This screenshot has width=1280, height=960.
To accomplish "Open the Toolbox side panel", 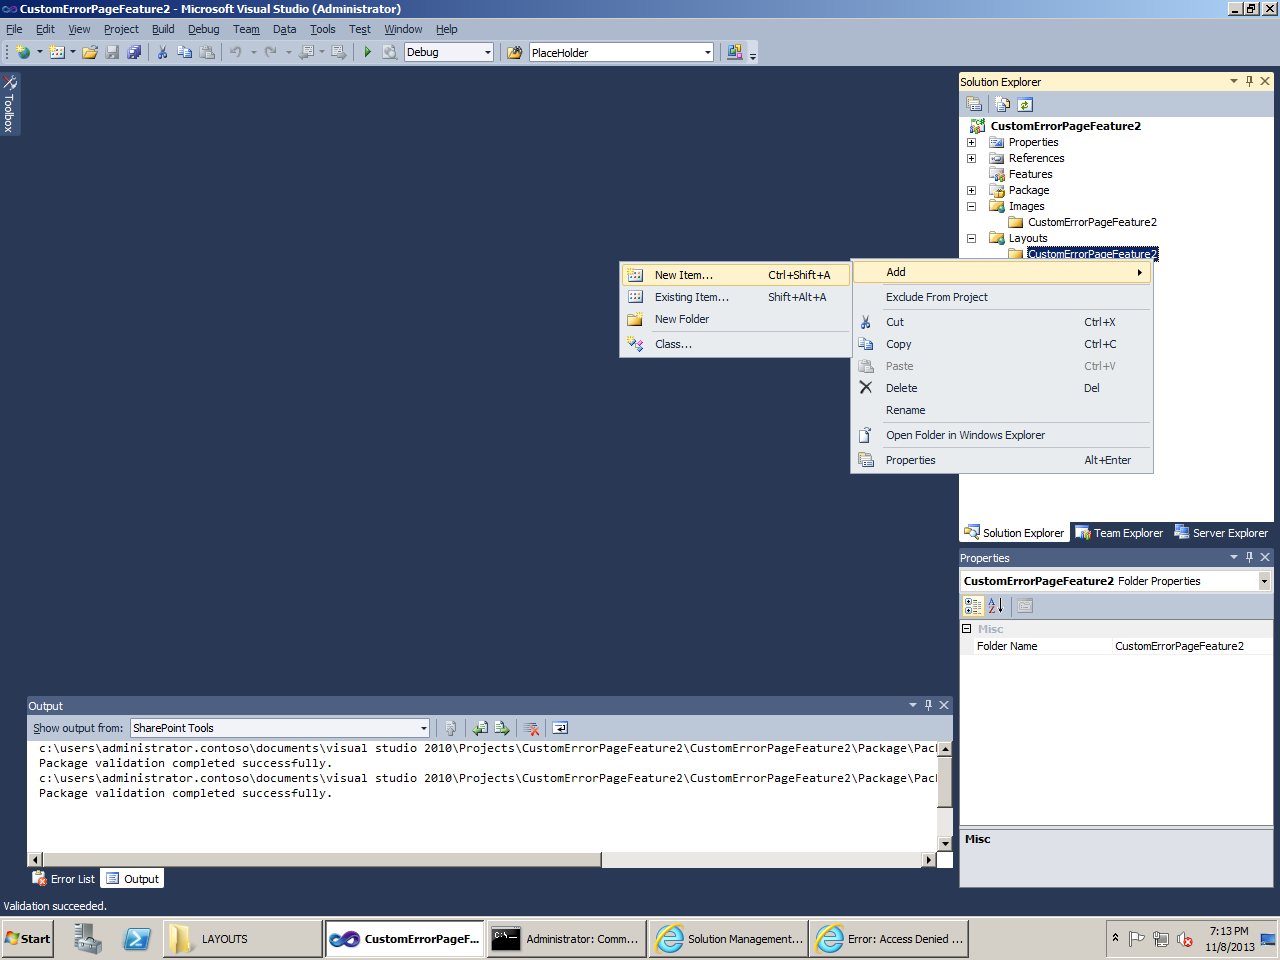I will pyautogui.click(x=9, y=103).
